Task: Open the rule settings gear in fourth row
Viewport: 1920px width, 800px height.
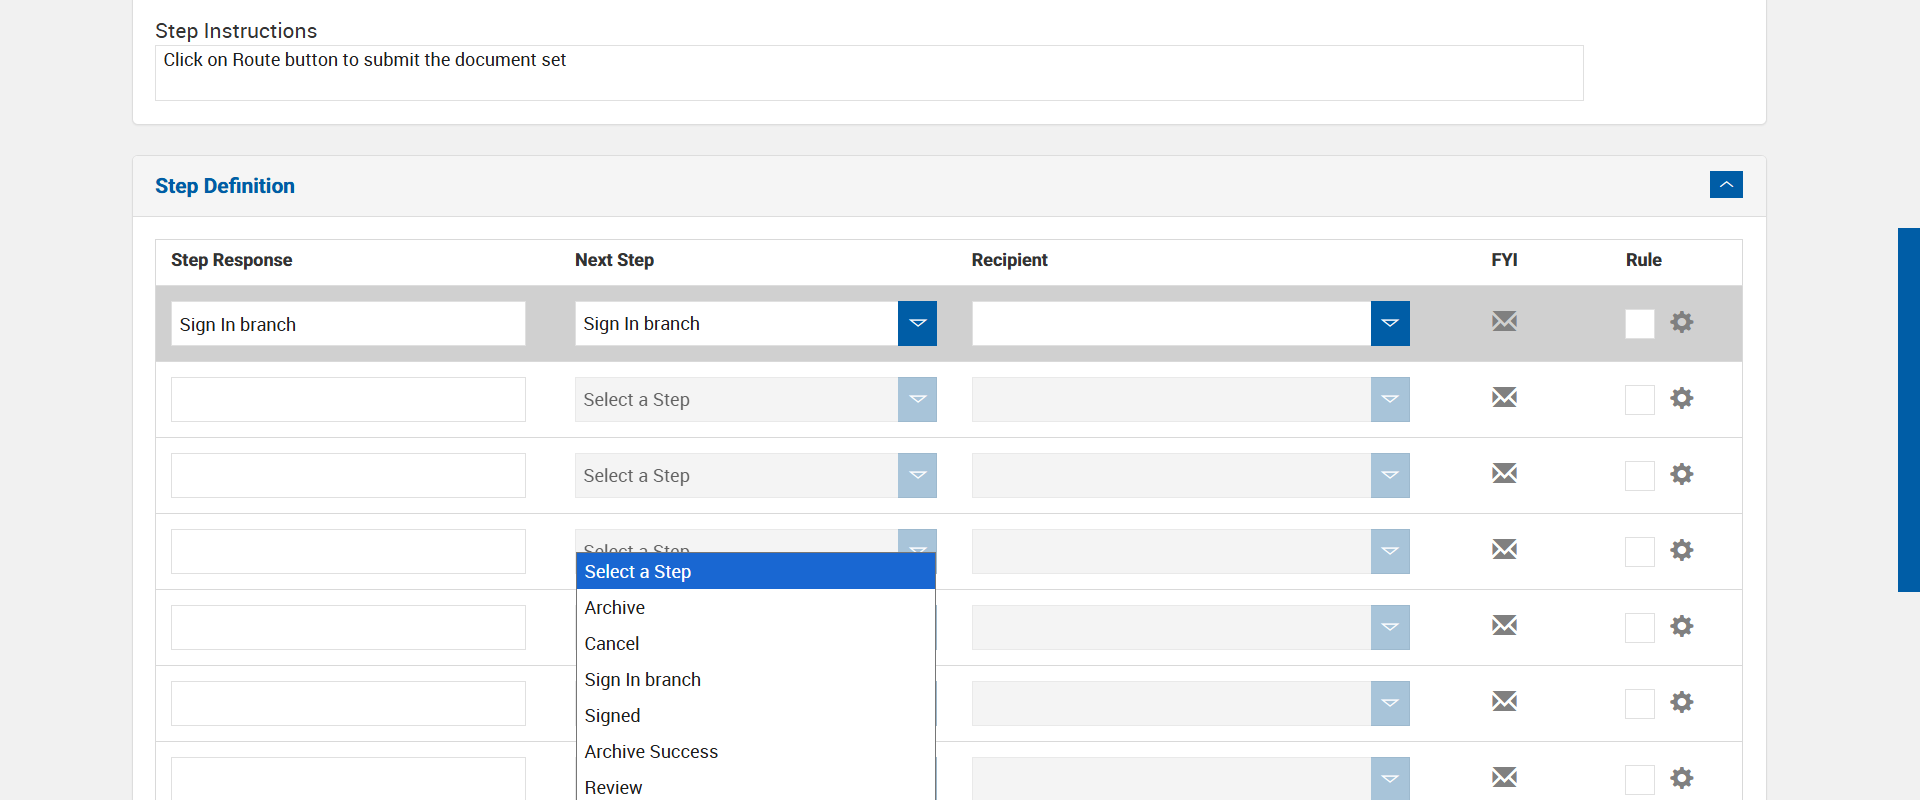Action: (1682, 550)
